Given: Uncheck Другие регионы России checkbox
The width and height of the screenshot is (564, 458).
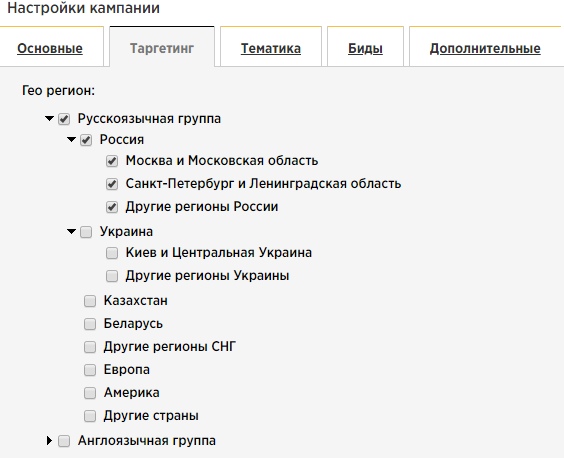Looking at the screenshot, I should [112, 207].
